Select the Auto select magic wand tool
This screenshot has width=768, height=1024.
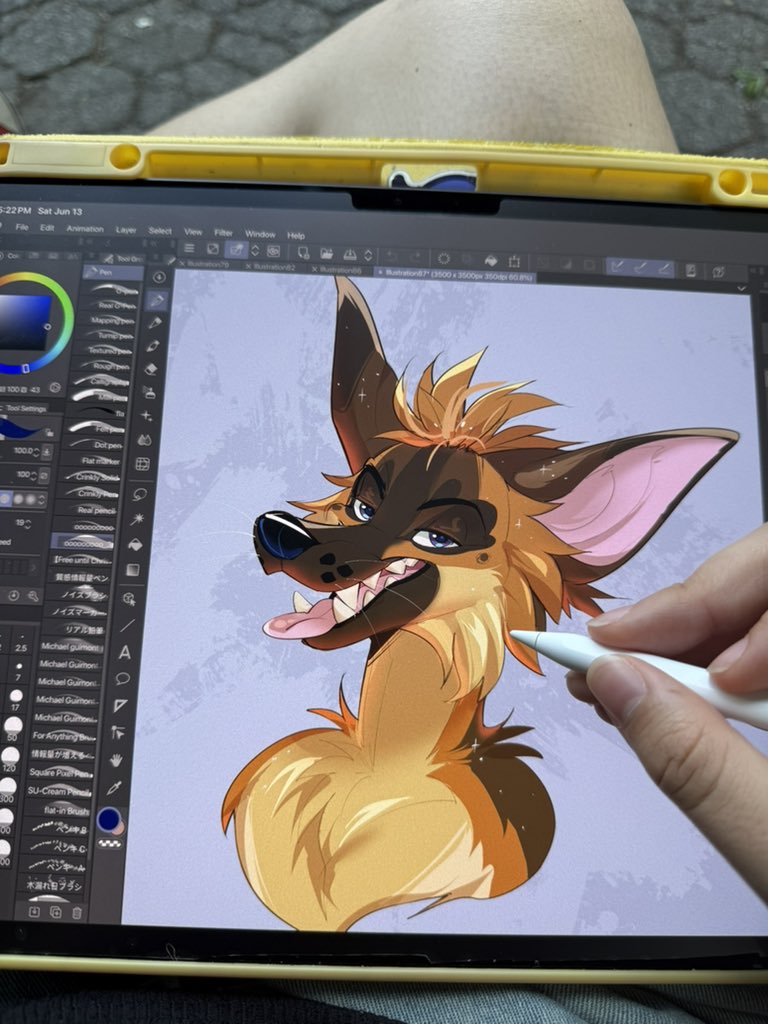point(137,519)
